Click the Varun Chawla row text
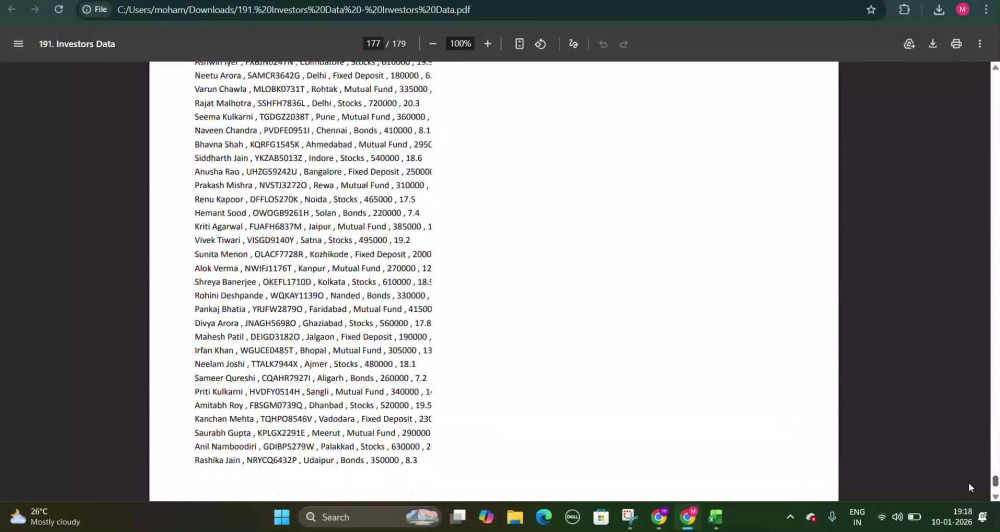This screenshot has width=1000, height=532. 313,89
